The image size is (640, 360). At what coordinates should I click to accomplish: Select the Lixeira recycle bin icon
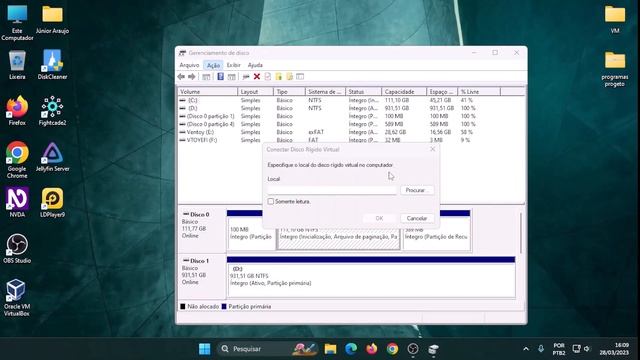(17, 65)
